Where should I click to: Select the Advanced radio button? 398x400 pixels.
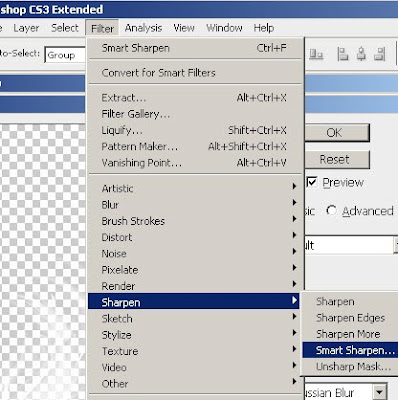[331, 211]
